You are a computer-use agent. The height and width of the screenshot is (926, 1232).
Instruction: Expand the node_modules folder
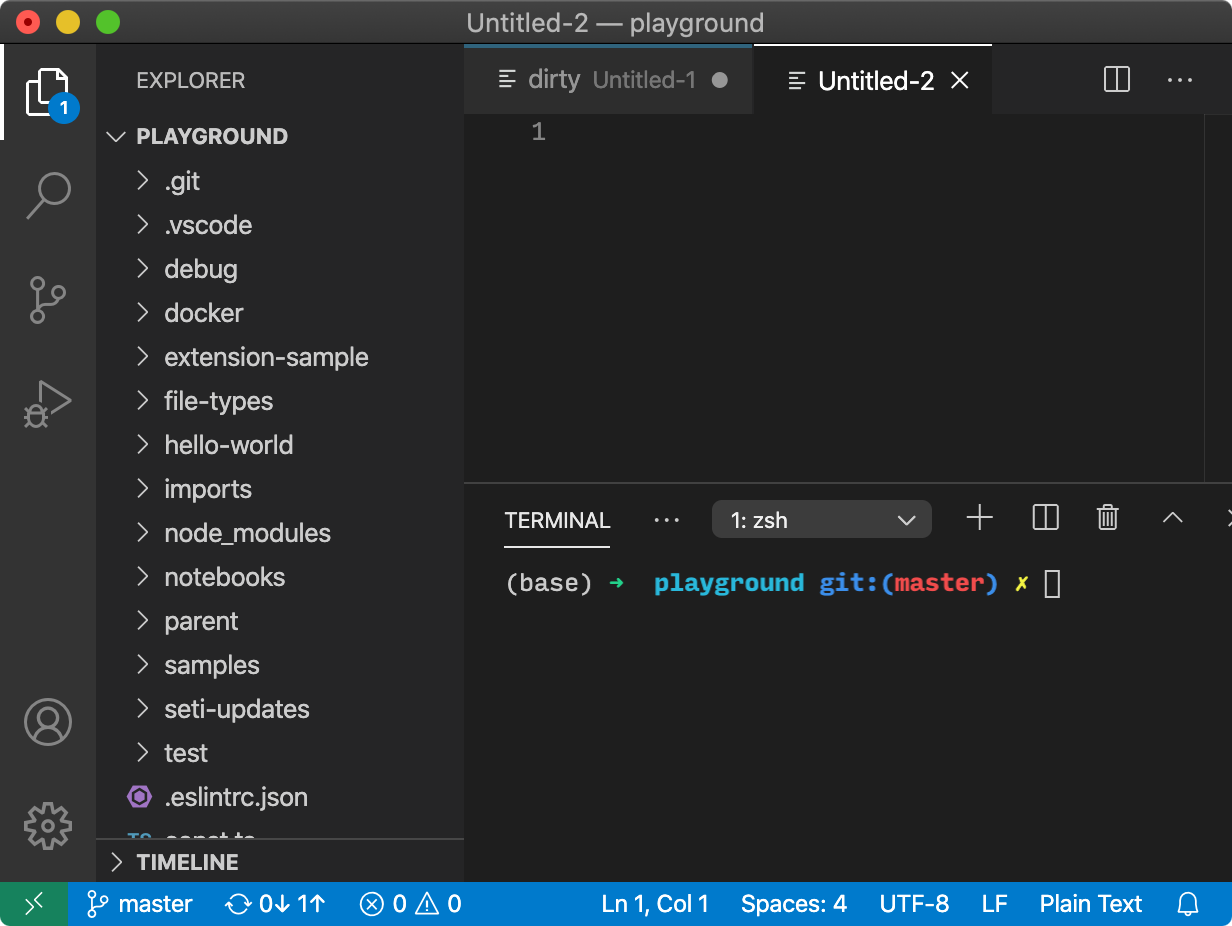[247, 533]
